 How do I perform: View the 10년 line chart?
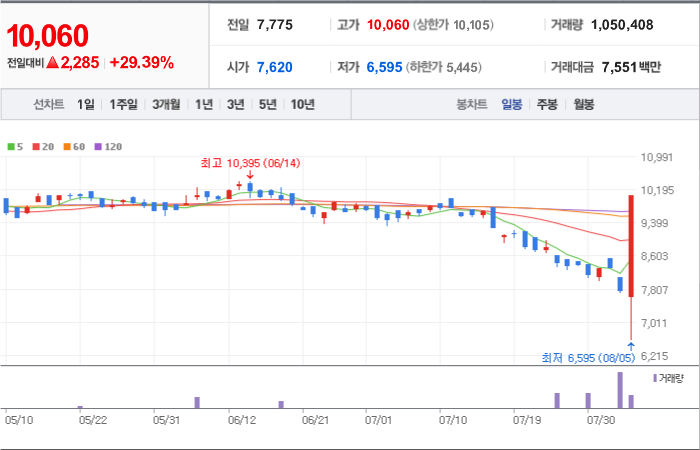pos(303,105)
